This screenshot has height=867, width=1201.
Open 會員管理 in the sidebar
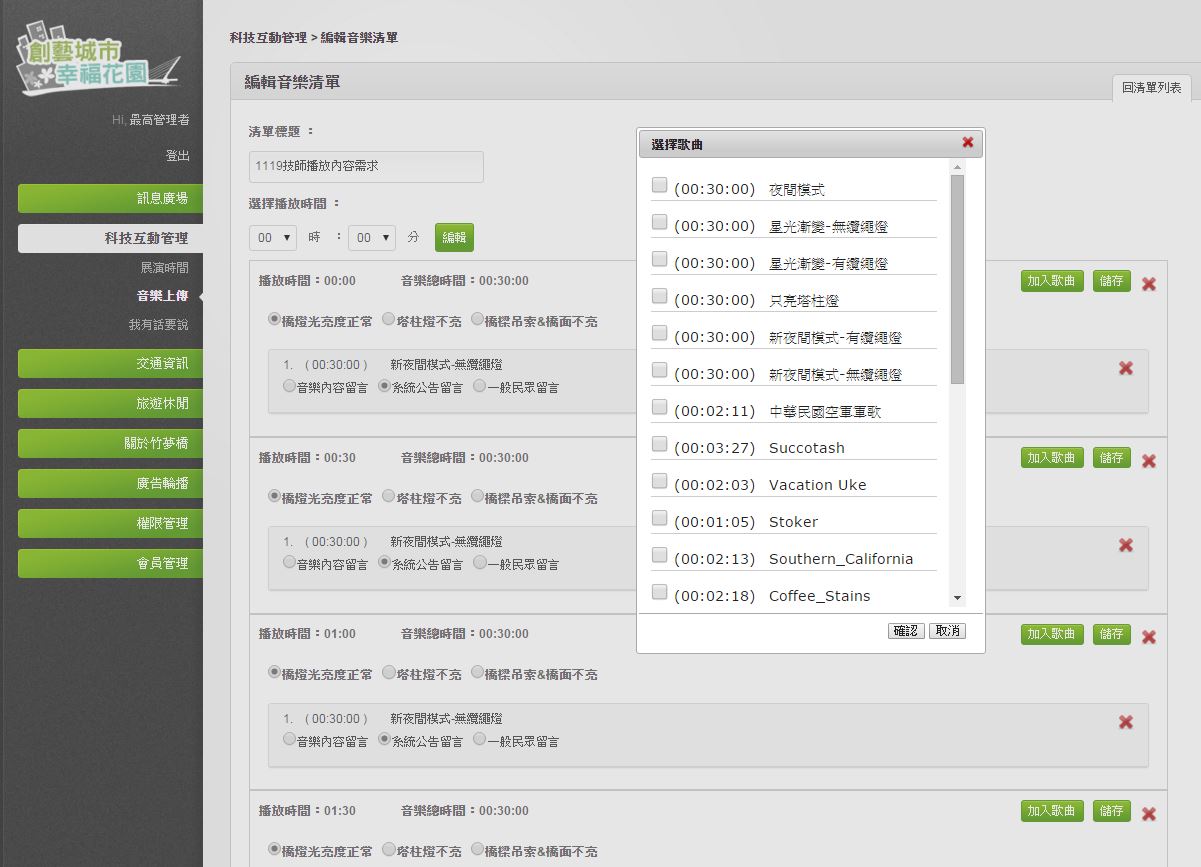[110, 563]
